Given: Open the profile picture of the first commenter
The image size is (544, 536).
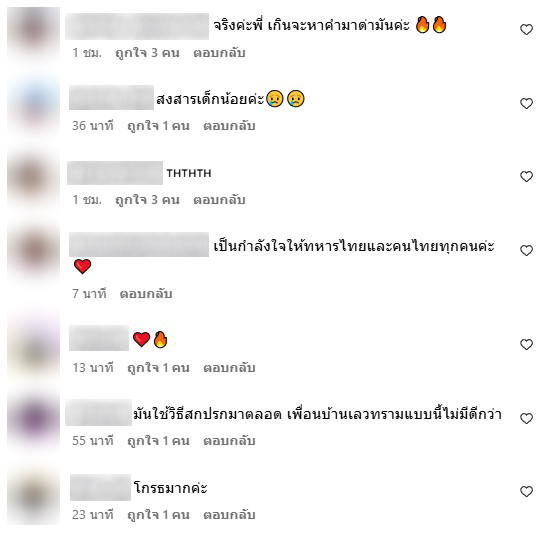Looking at the screenshot, I should (33, 34).
